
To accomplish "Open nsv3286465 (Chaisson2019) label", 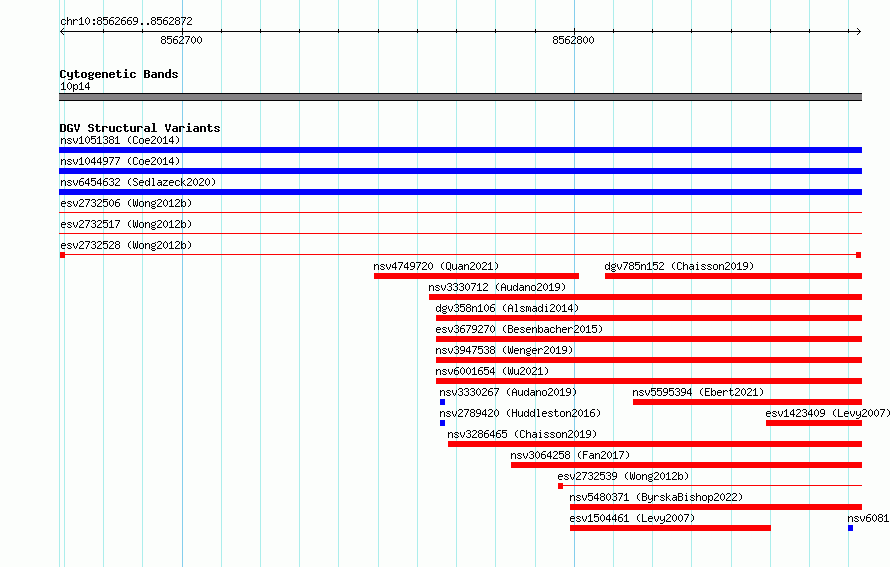I will (522, 434).
